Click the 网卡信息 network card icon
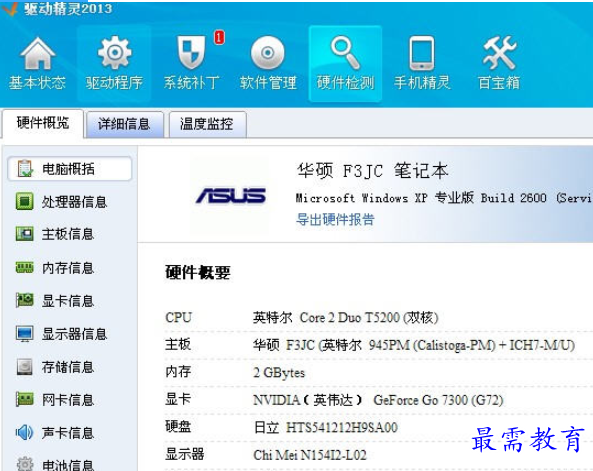 tap(25, 399)
